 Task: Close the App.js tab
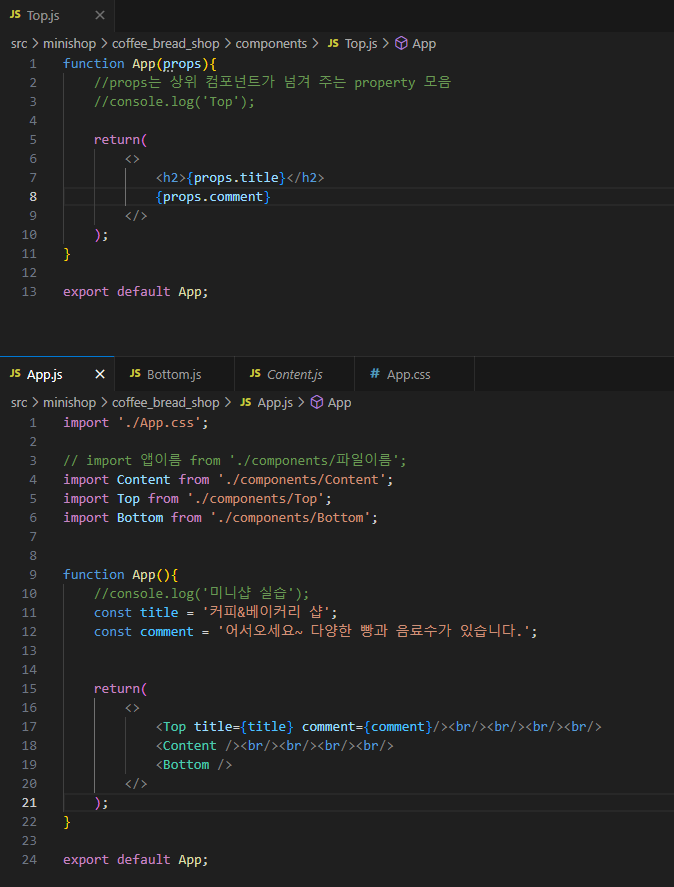100,374
